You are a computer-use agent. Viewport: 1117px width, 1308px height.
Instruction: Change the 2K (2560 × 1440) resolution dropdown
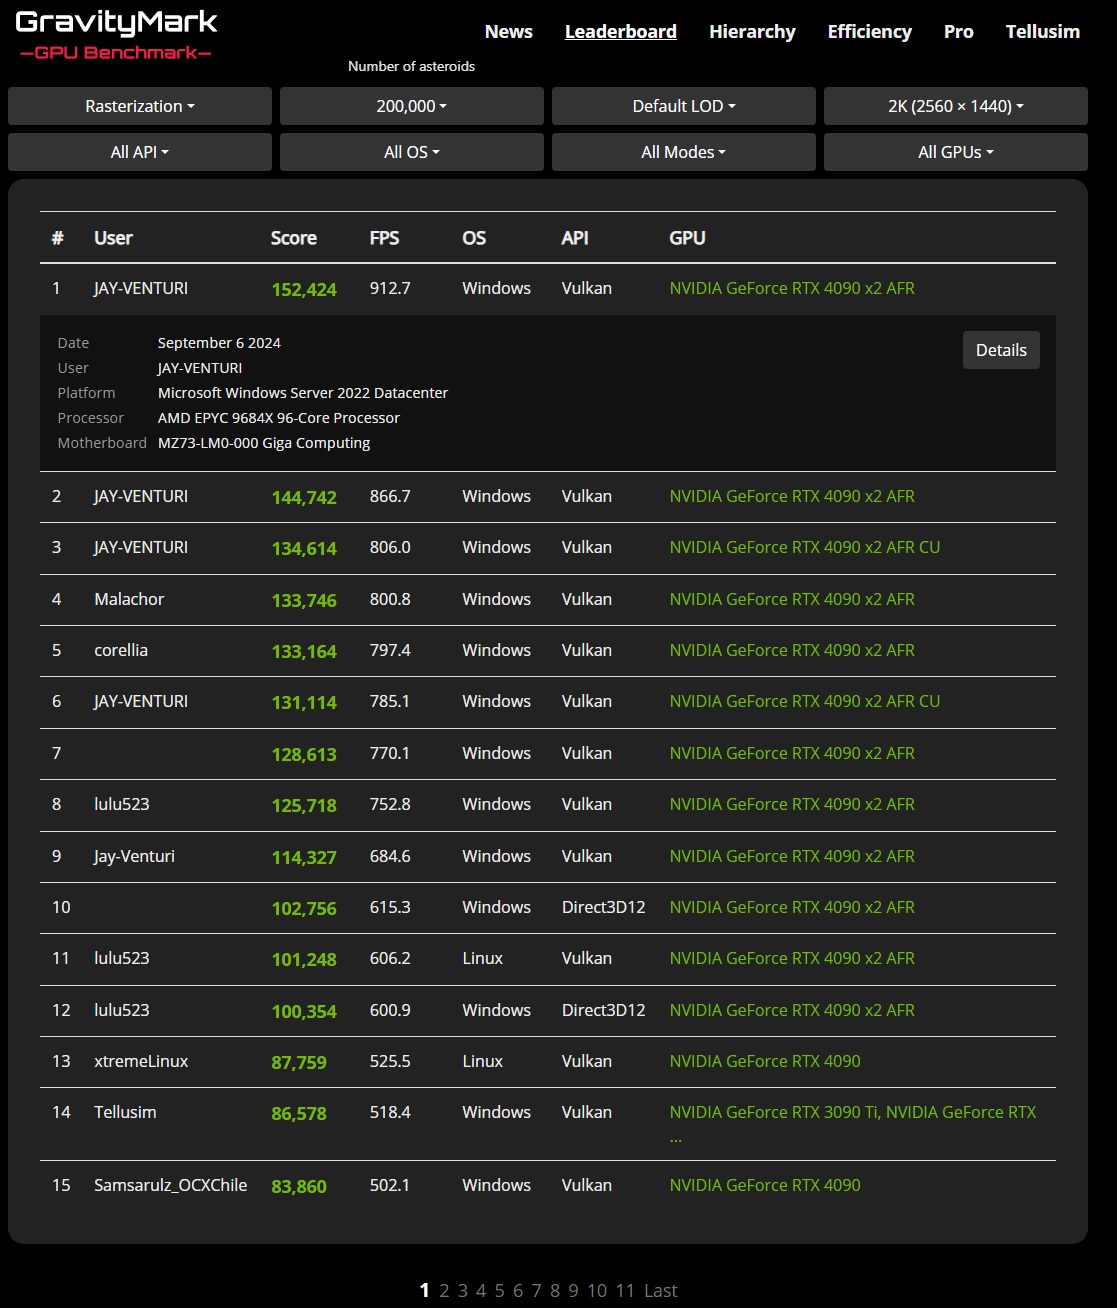coord(955,106)
